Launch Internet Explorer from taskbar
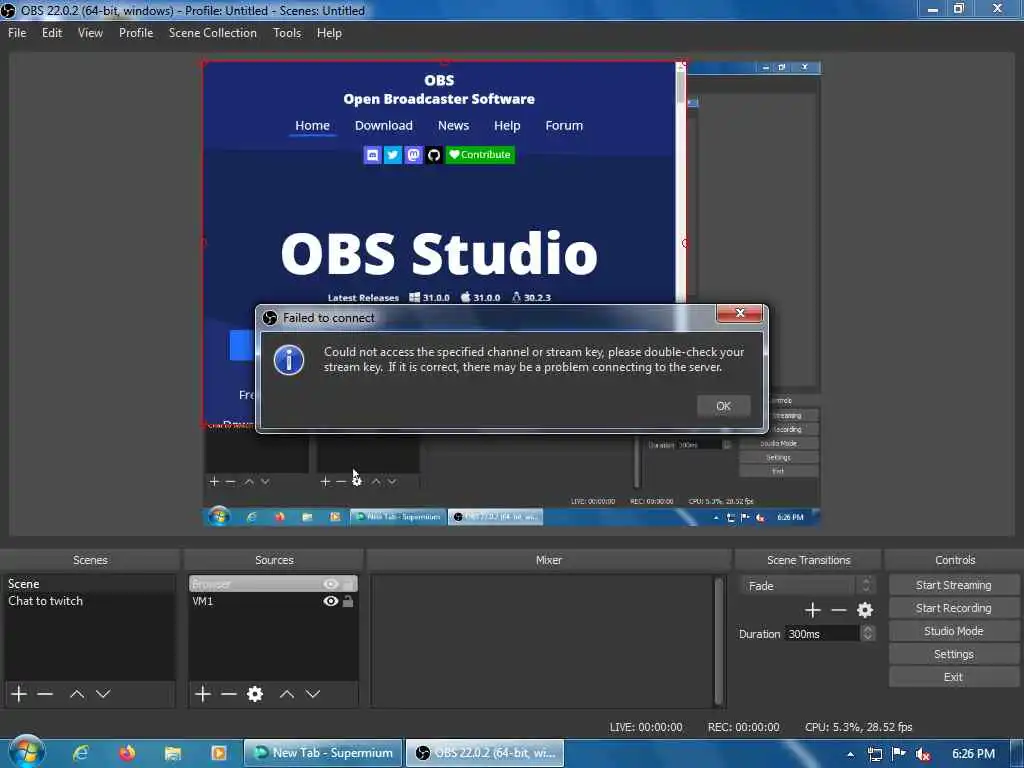This screenshot has width=1024, height=768. point(80,753)
